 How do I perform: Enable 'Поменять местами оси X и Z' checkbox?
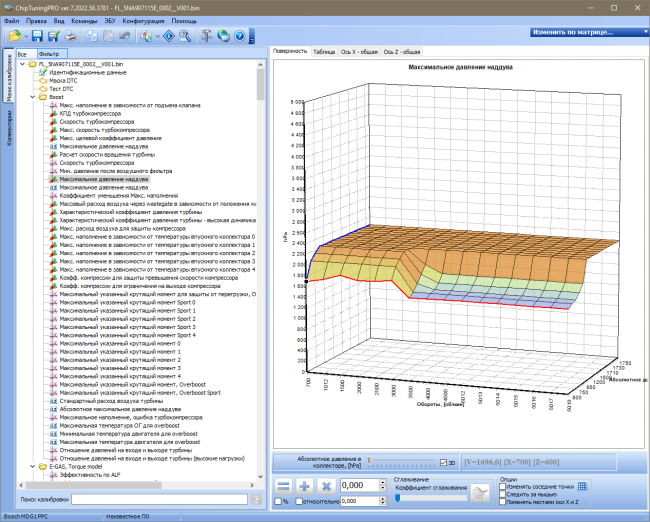502,502
